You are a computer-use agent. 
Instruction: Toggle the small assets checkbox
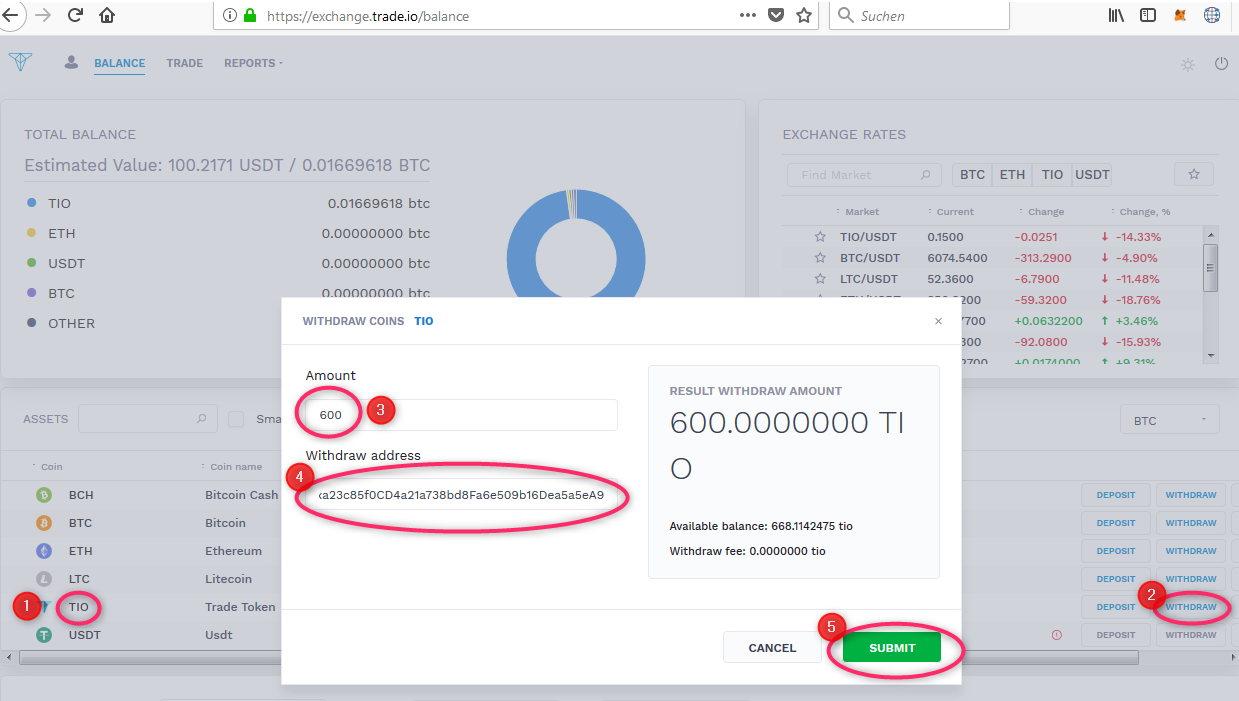pos(236,419)
